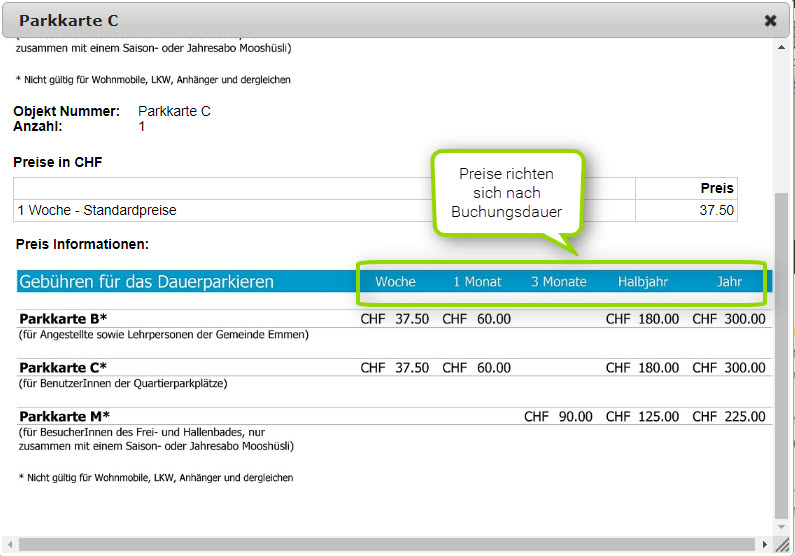Click the Gebühren für das Dauerparkieren heading
The height and width of the screenshot is (556, 795).
(x=146, y=282)
